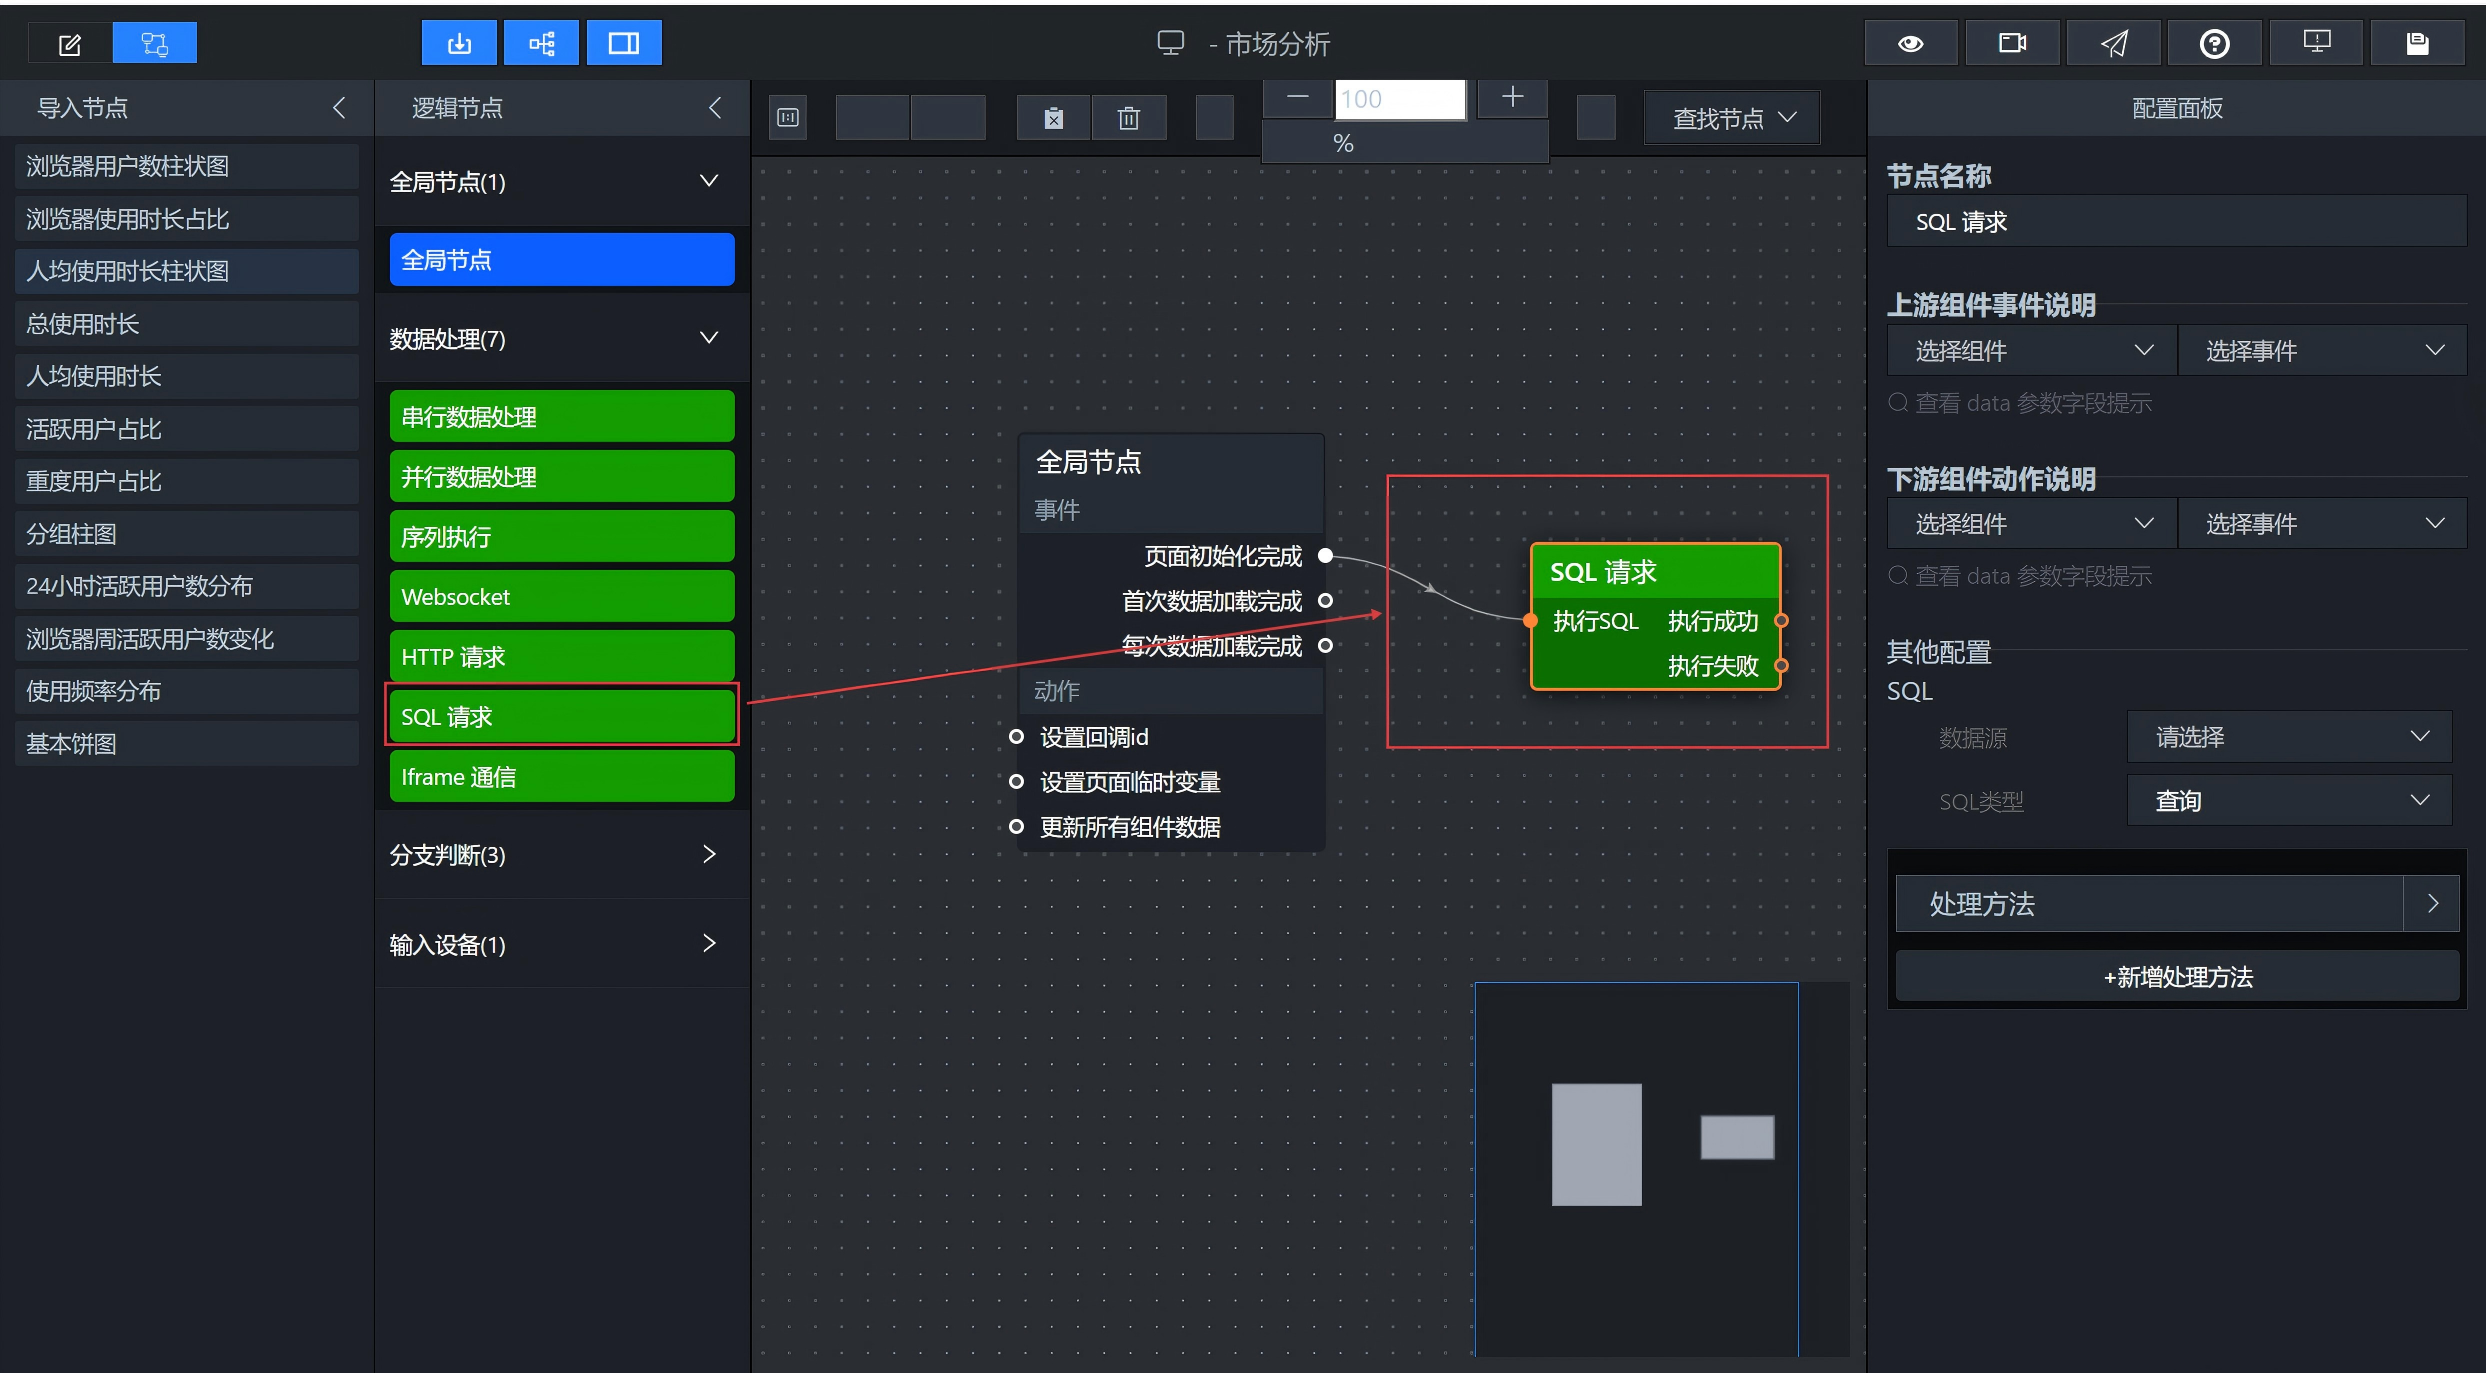Image resolution: width=2486 pixels, height=1373 pixels.
Task: Open upstream 选择事件 dropdown
Action: pos(2323,351)
